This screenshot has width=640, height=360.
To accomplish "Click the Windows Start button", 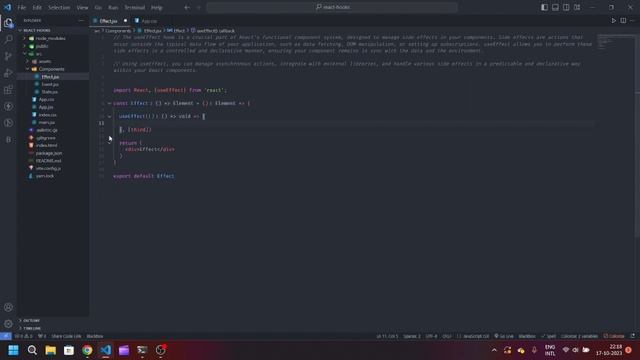I will tap(13, 350).
